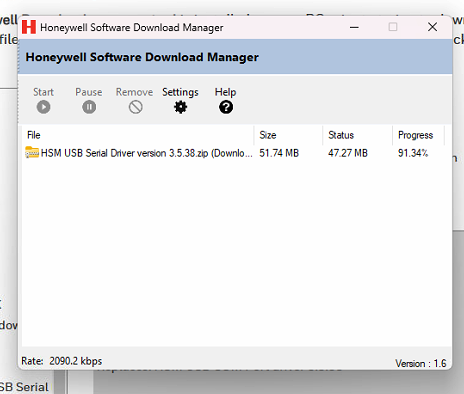Click the Settings label in toolbar

180,92
